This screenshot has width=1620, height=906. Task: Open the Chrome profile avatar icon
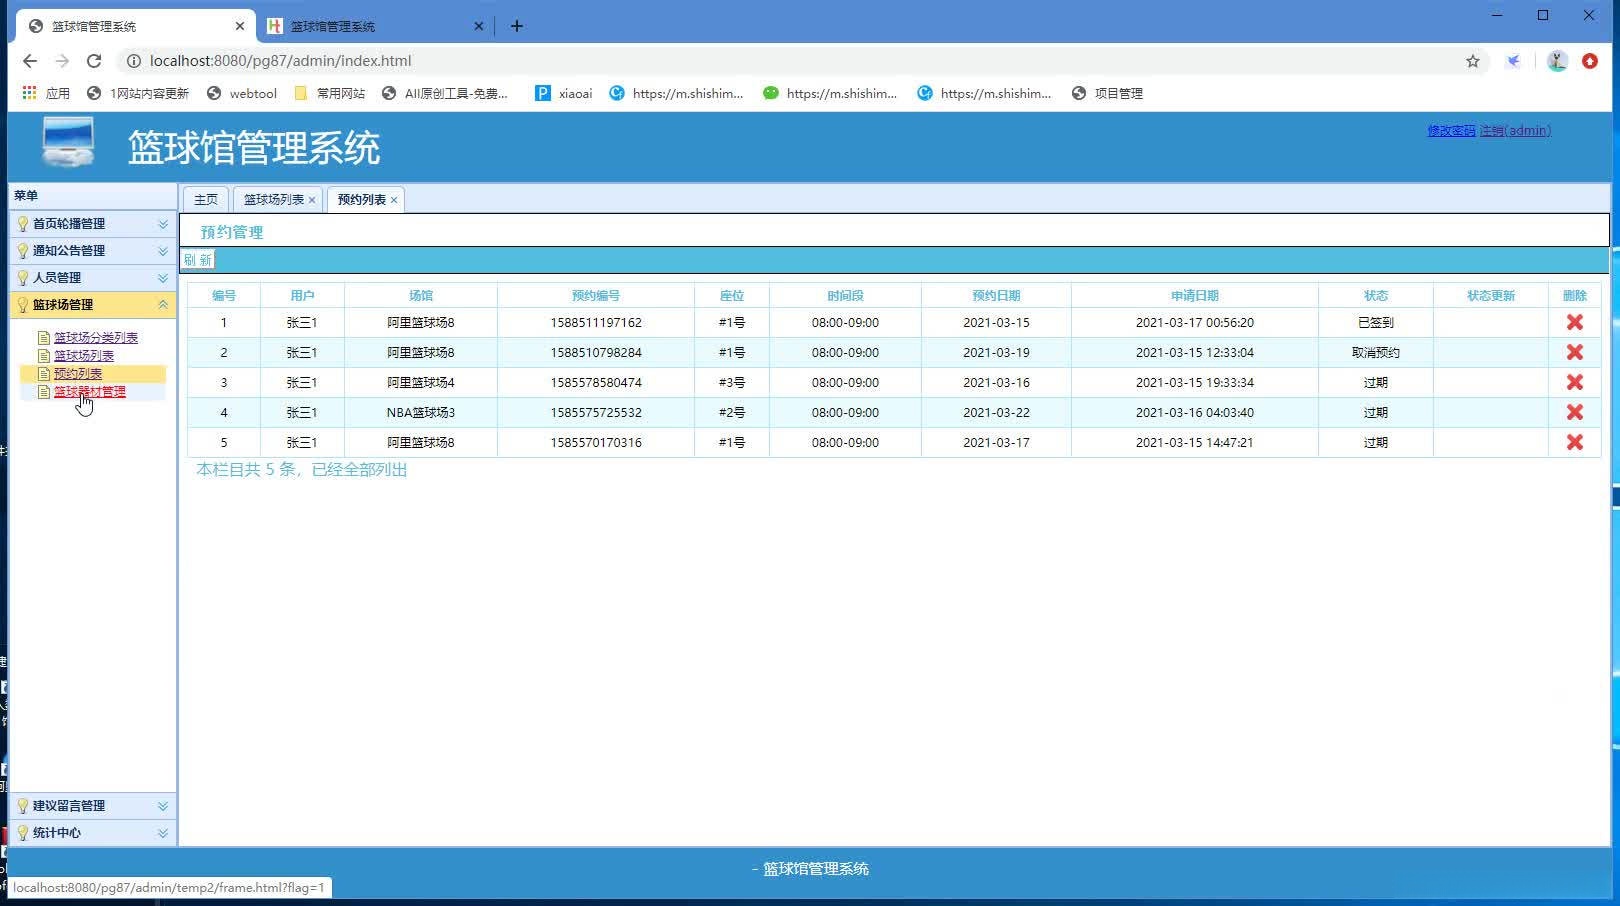pyautogui.click(x=1556, y=61)
